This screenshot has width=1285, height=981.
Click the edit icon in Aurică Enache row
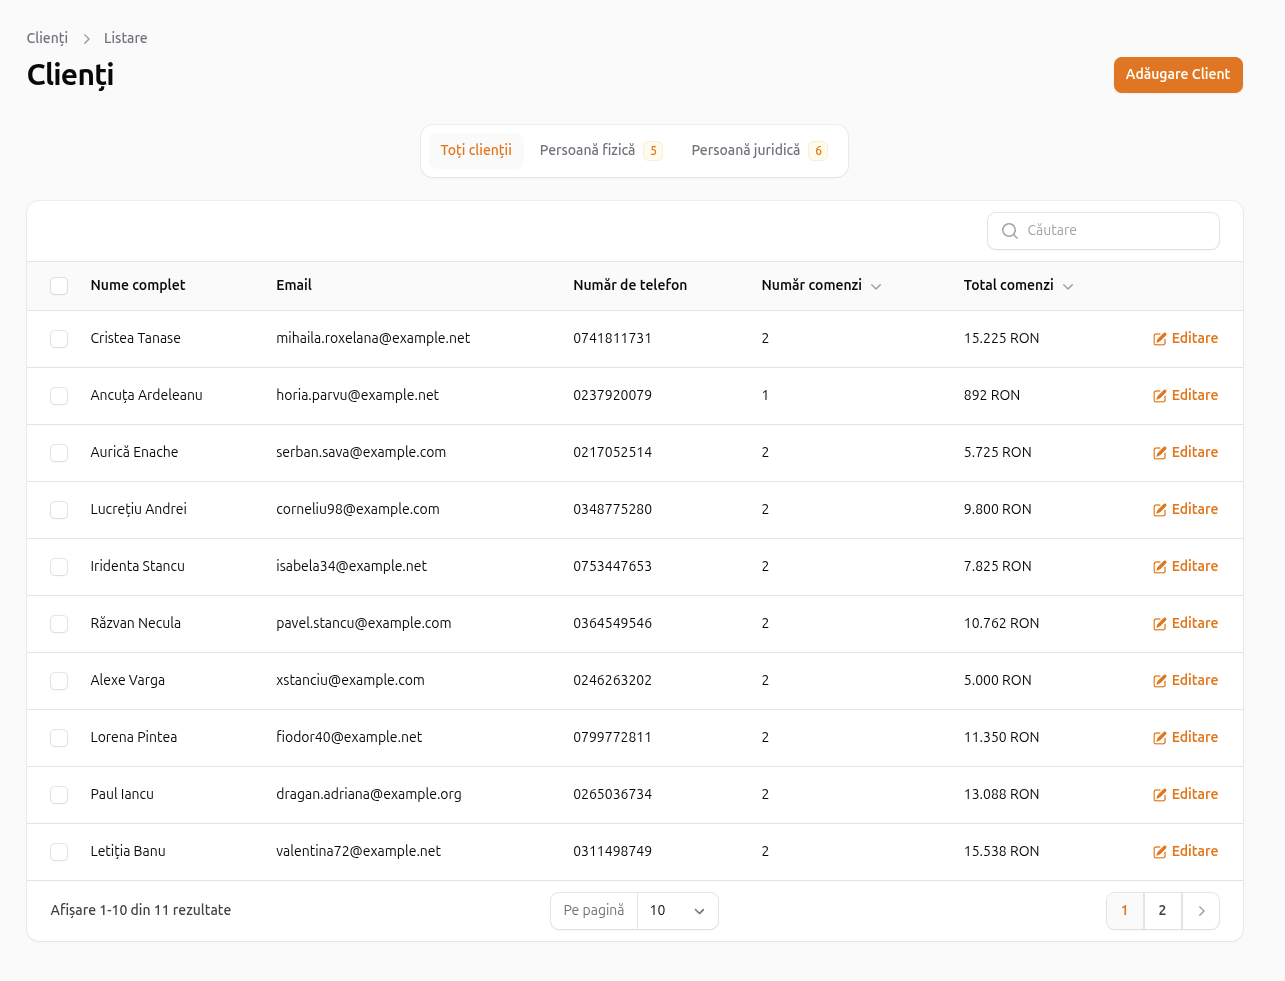coord(1160,453)
